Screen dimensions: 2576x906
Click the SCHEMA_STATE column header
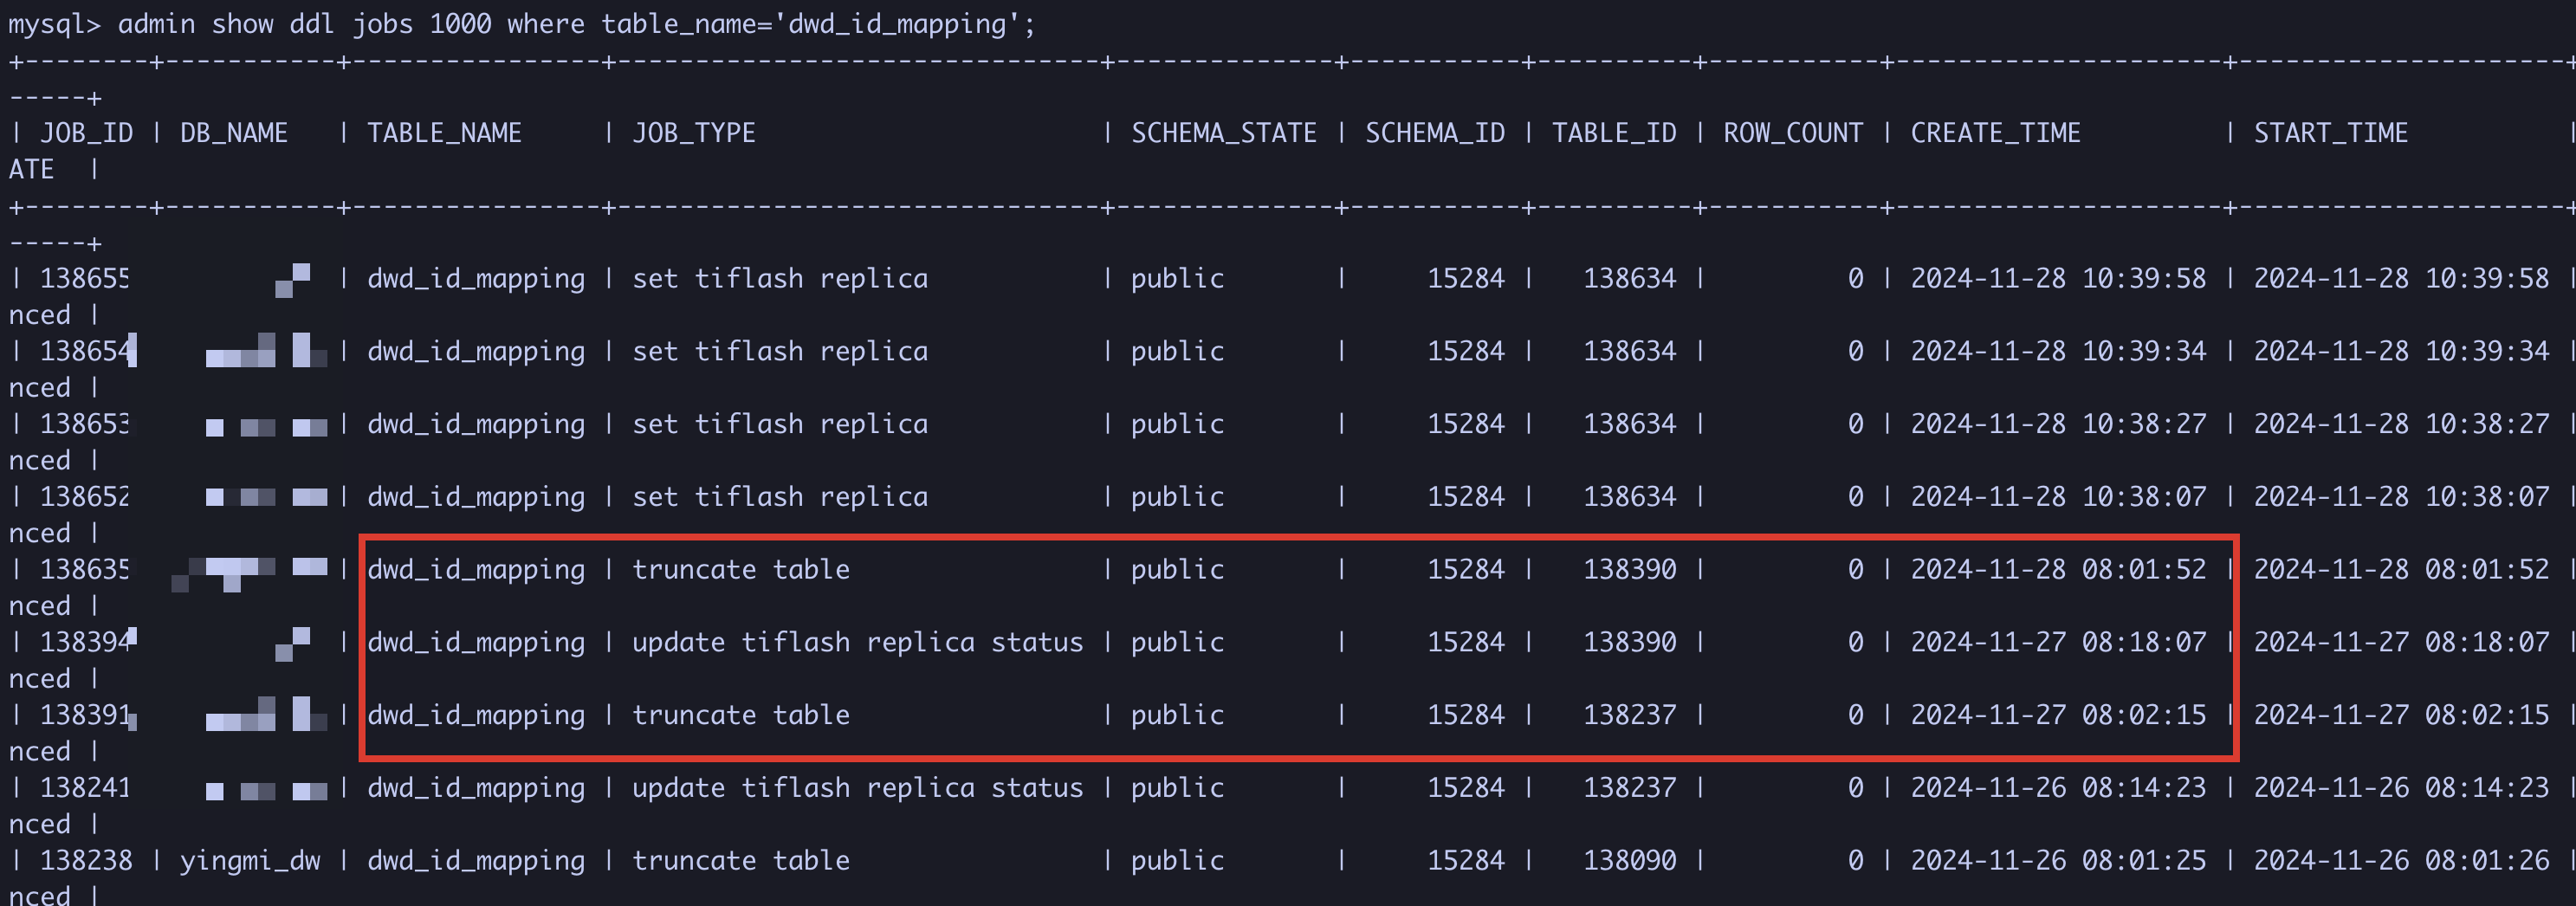point(1224,133)
